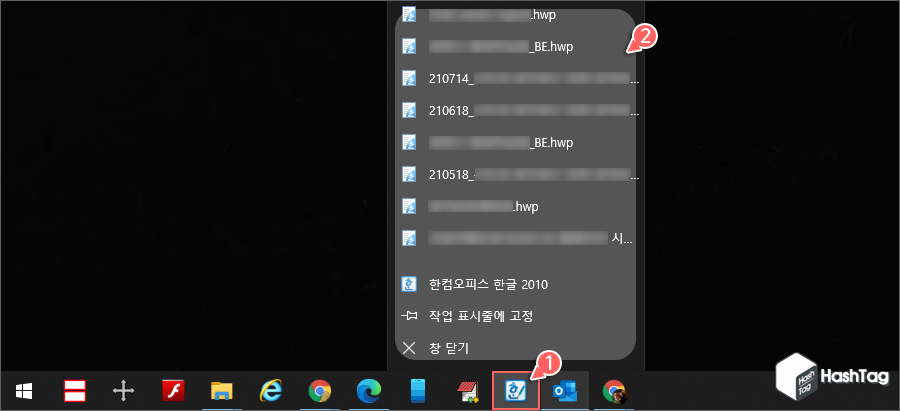Launch Microsoft Edge from the taskbar
The height and width of the screenshot is (411, 900).
click(369, 391)
